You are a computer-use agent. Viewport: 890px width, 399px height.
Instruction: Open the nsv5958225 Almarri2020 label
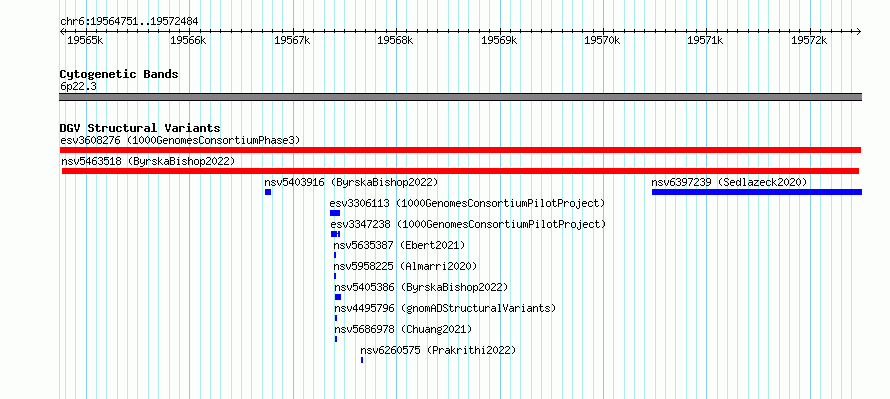point(406,266)
